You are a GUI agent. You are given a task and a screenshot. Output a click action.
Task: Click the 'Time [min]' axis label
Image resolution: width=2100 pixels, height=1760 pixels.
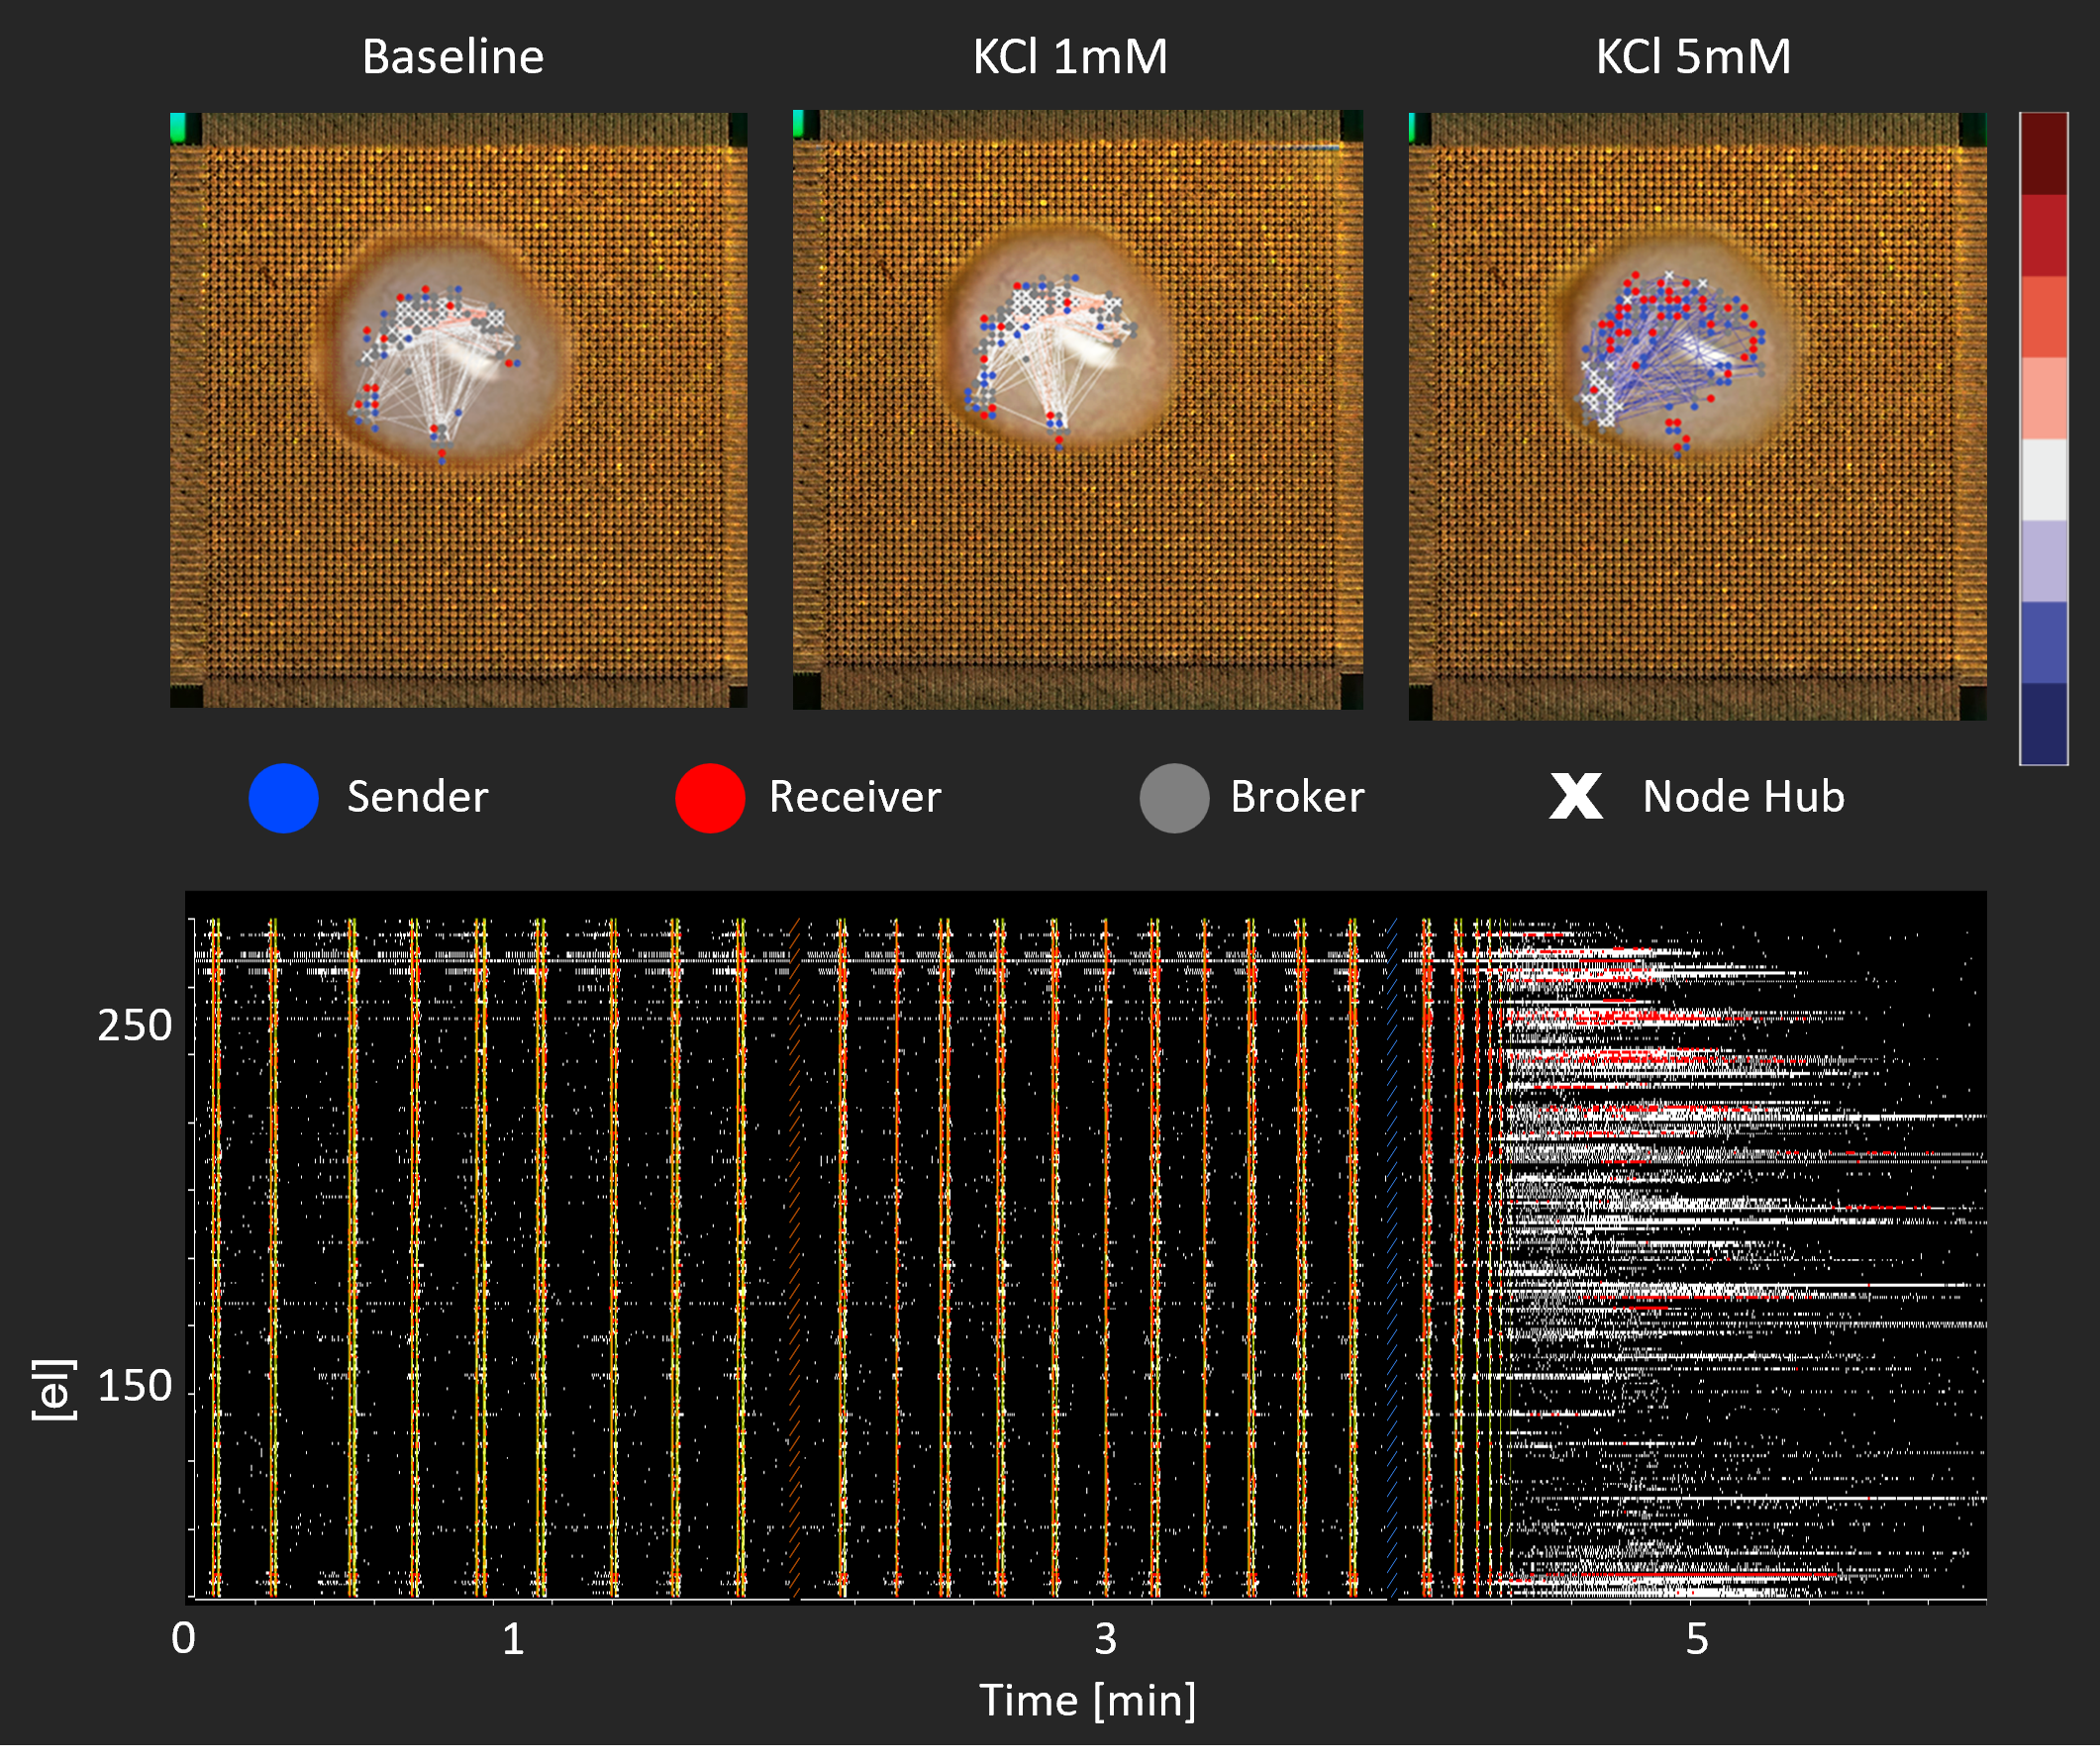click(x=1088, y=1702)
